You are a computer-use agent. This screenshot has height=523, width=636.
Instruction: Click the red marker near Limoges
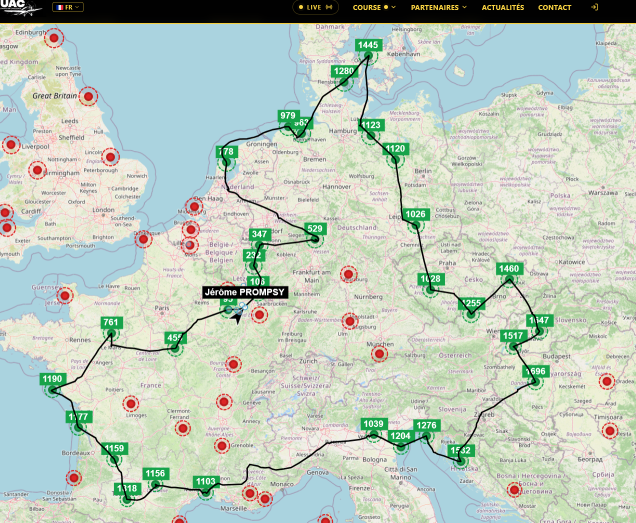pyautogui.click(x=131, y=404)
